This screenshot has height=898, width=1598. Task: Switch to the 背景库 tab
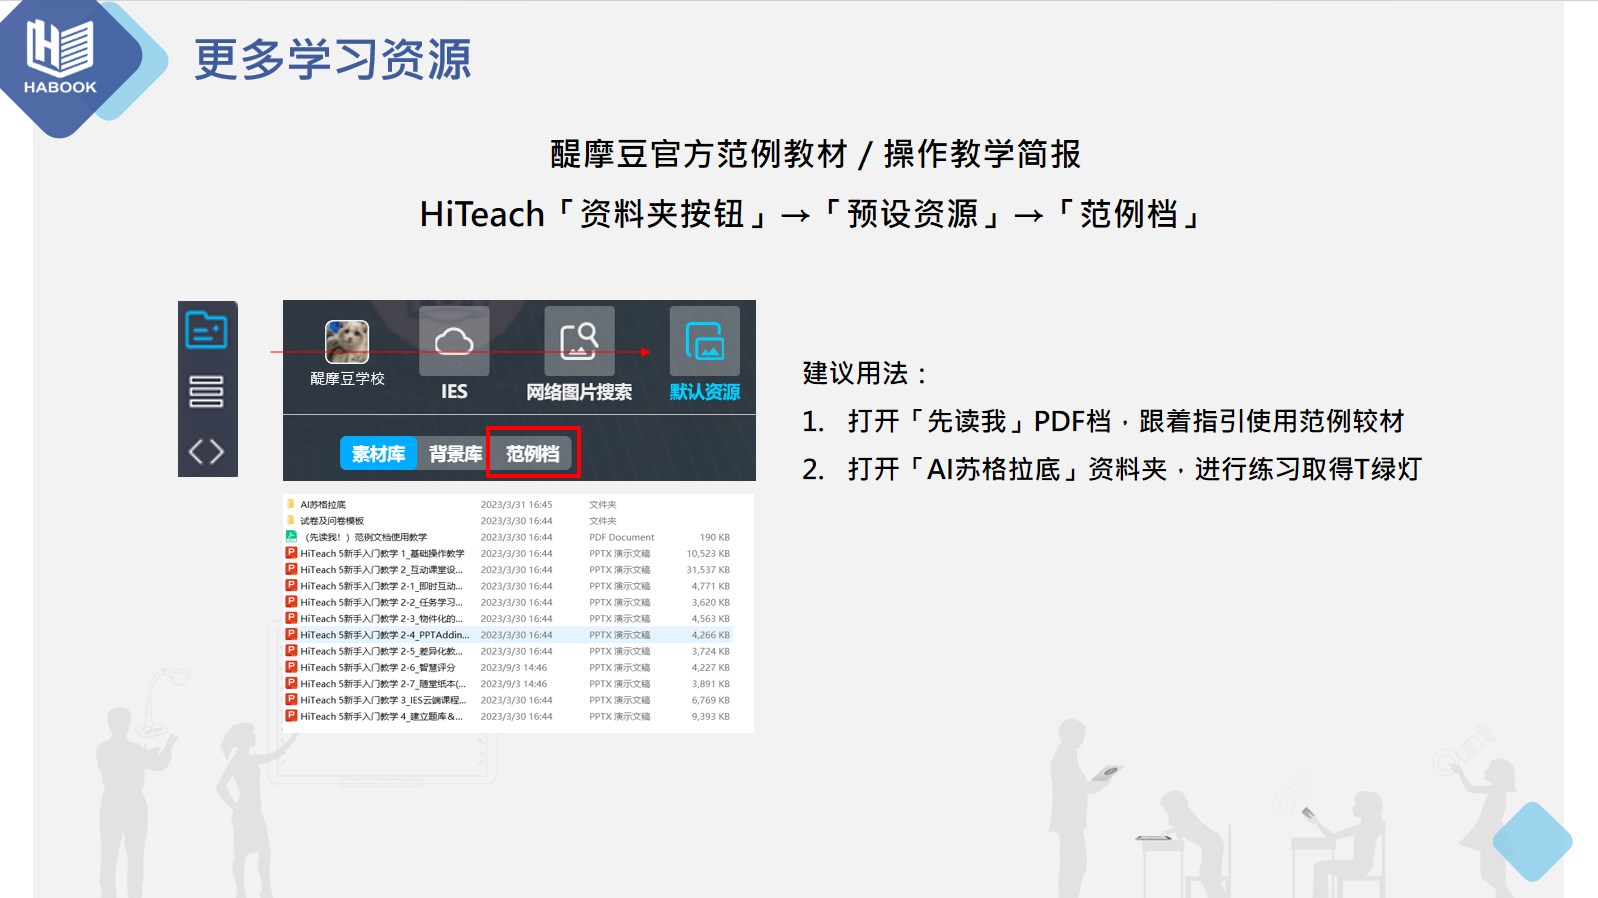(x=455, y=454)
